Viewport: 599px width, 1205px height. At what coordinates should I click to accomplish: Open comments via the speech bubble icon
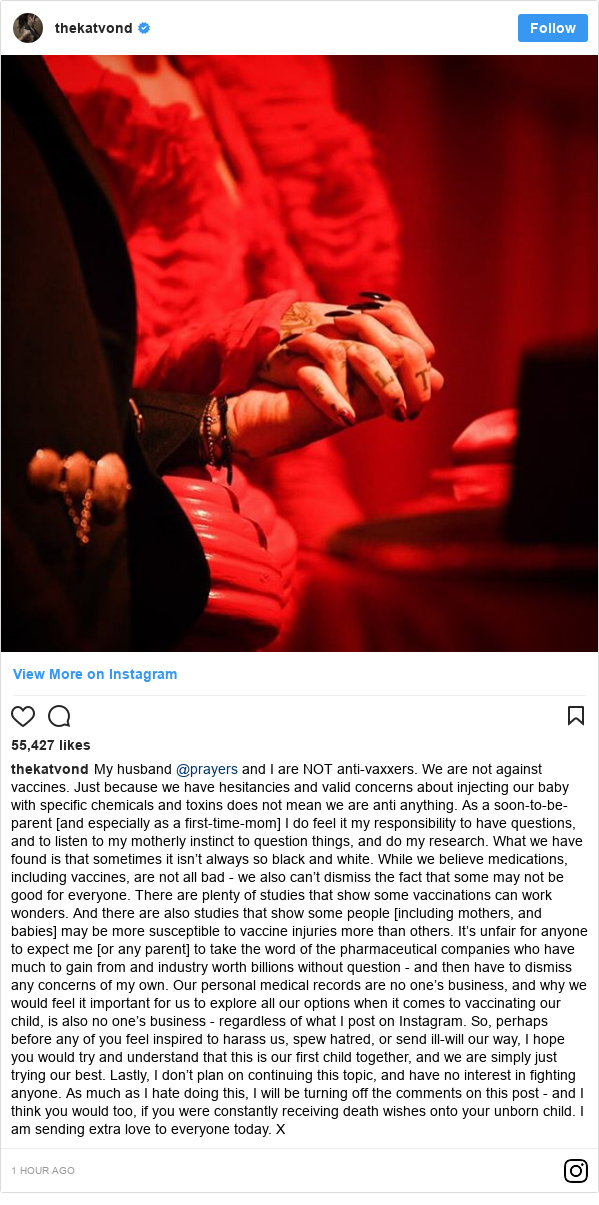(x=59, y=716)
